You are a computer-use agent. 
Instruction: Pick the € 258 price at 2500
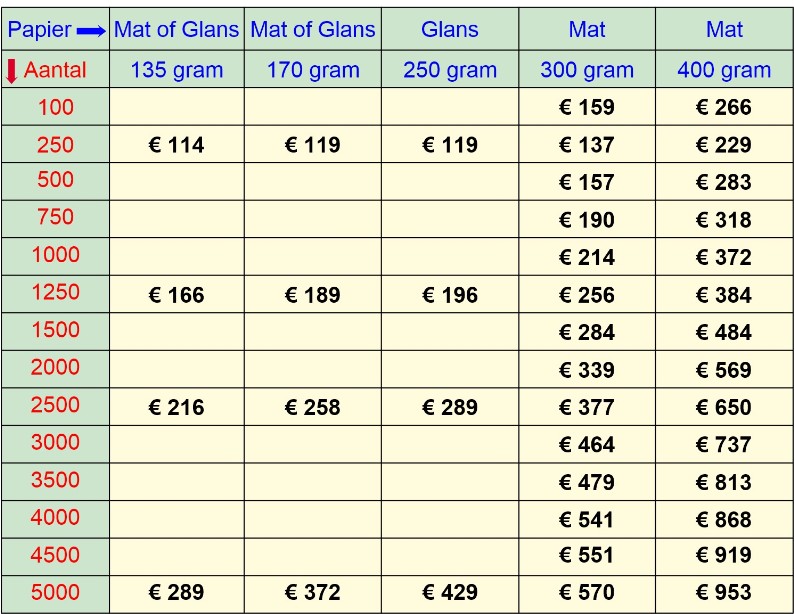[x=312, y=407]
